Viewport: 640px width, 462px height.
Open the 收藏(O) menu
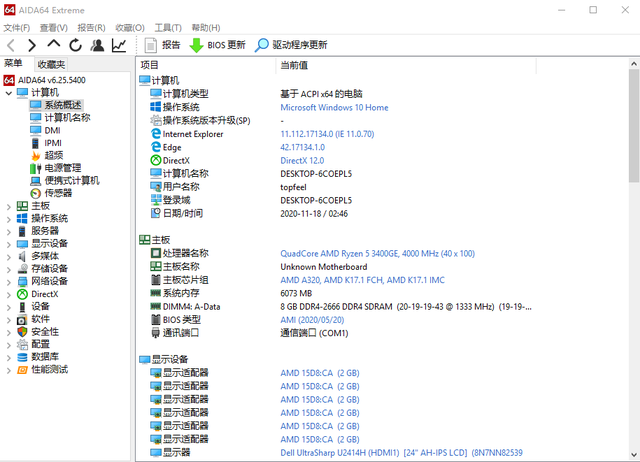(130, 27)
